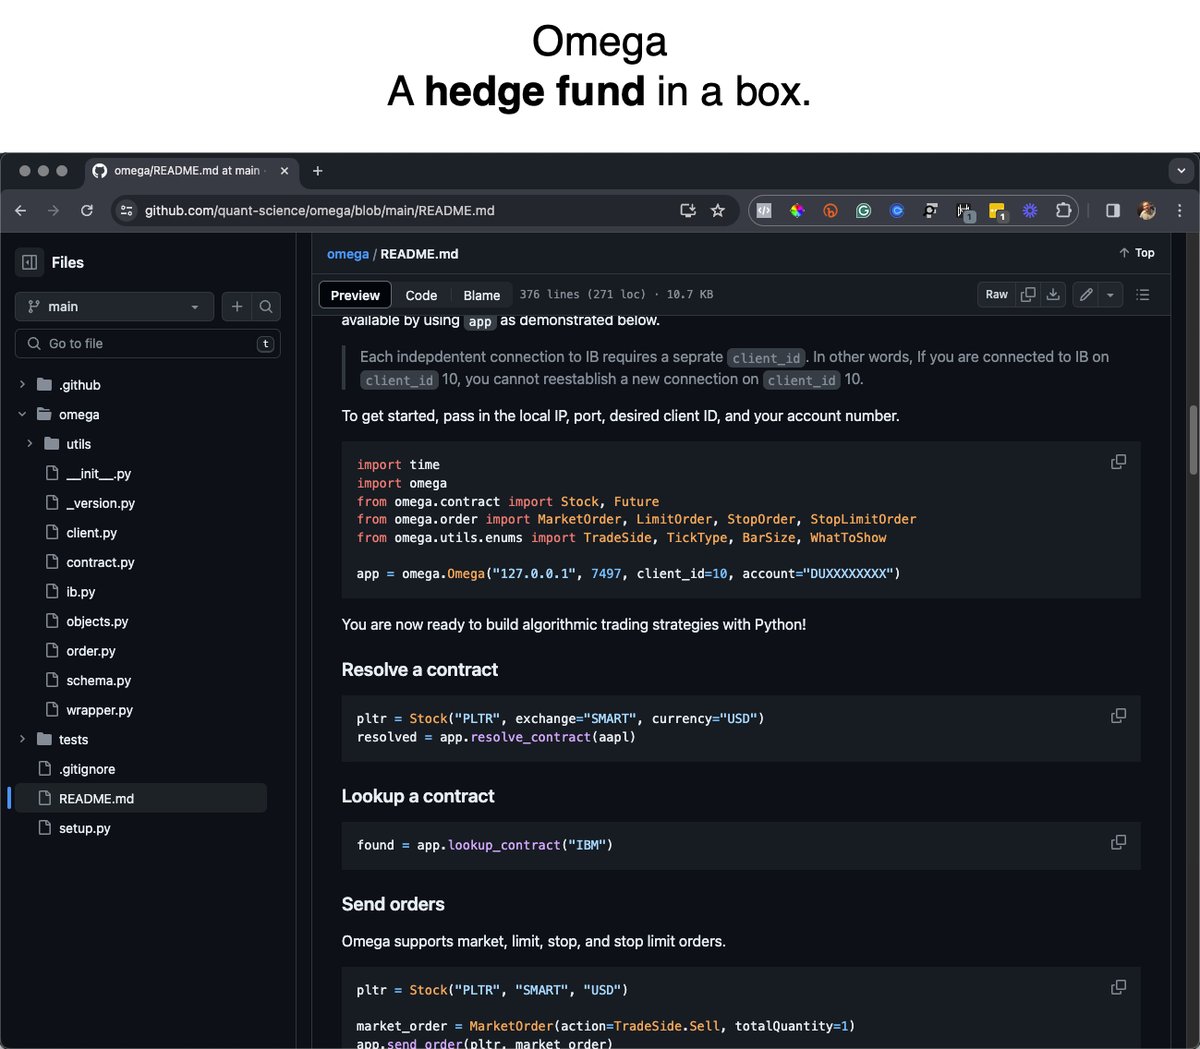Download raw file icon
The image size is (1200, 1049).
pyautogui.click(x=1052, y=294)
